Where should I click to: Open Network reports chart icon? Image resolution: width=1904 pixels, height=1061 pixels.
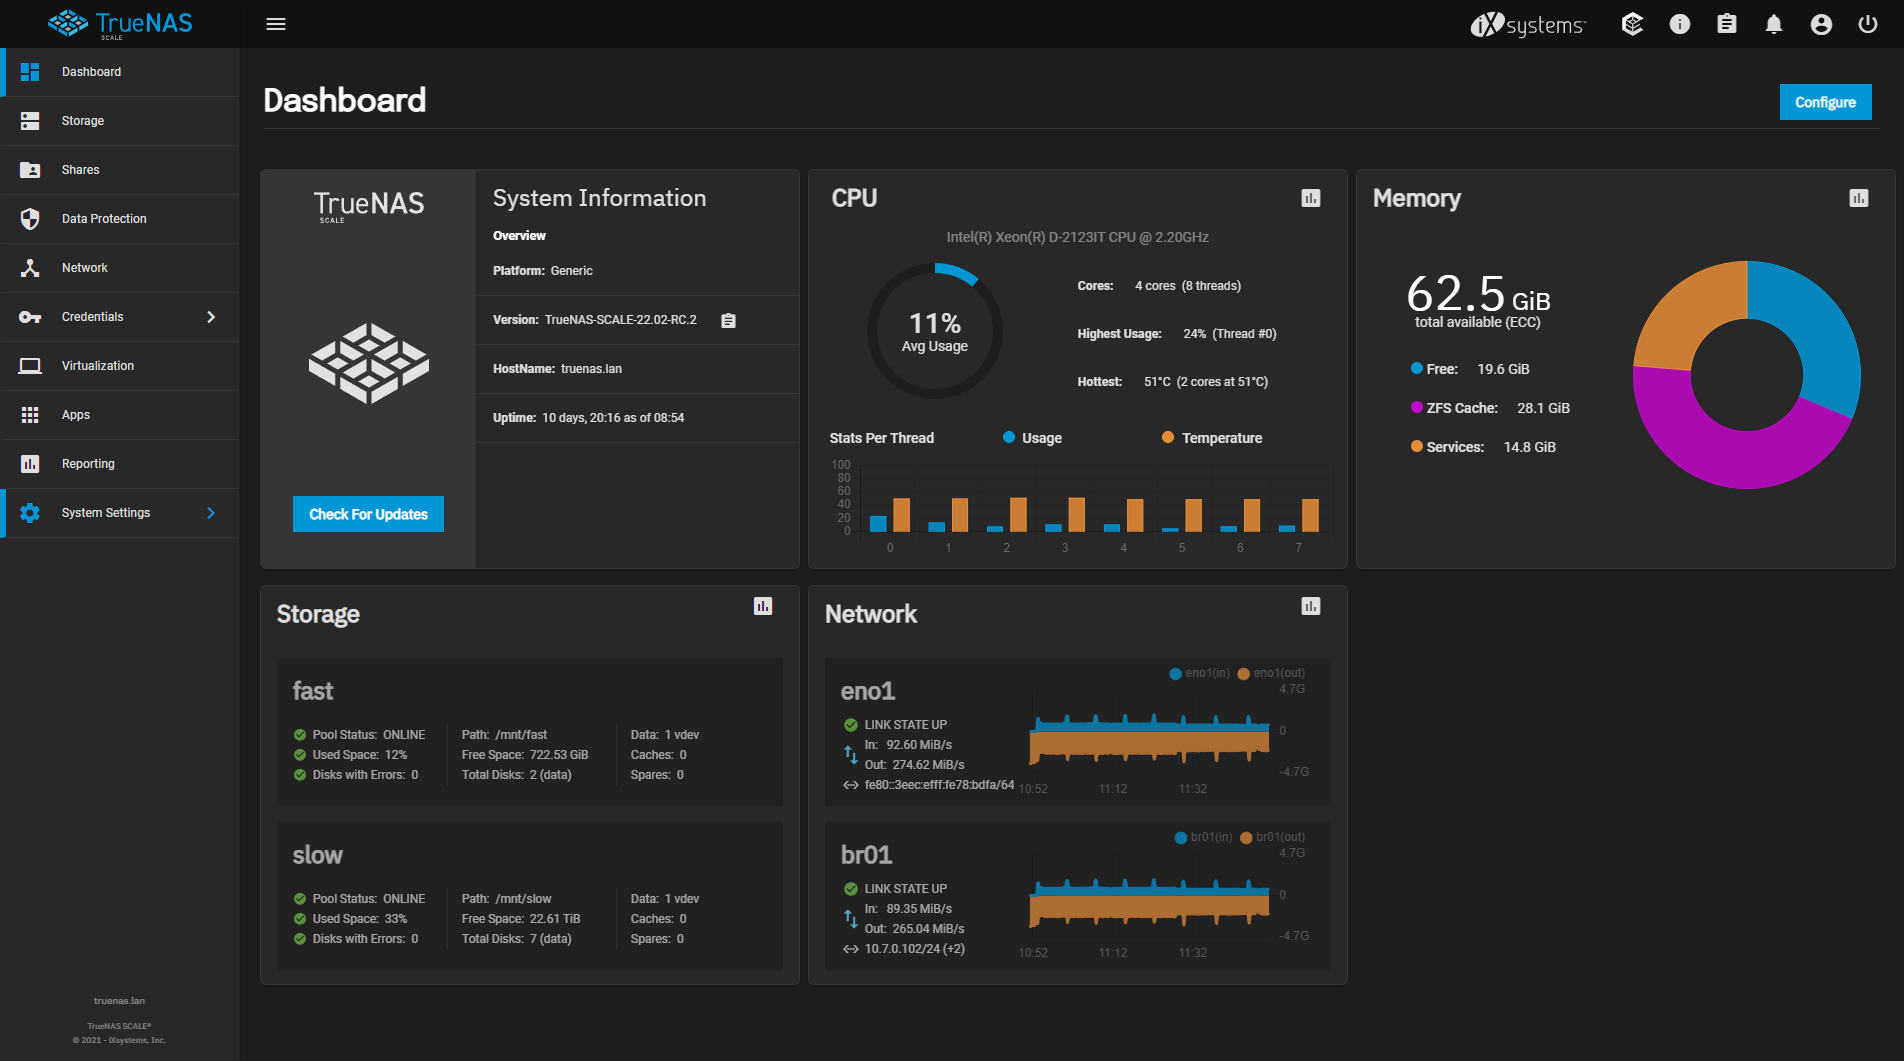(1310, 606)
